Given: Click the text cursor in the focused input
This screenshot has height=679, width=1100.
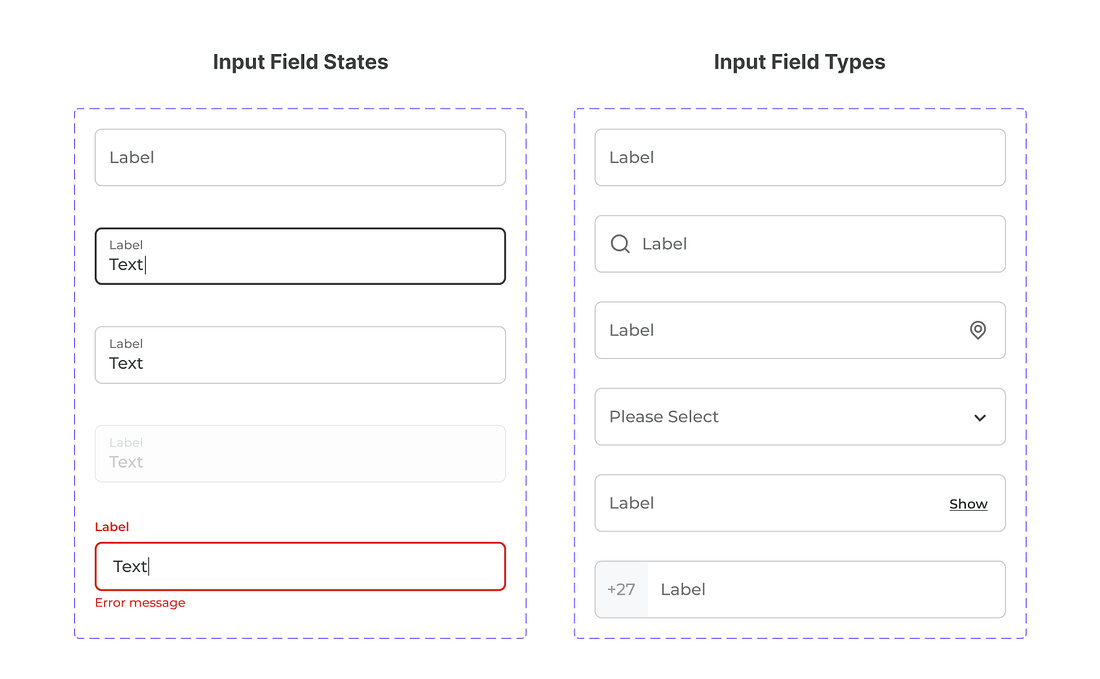Looking at the screenshot, I should click(148, 264).
